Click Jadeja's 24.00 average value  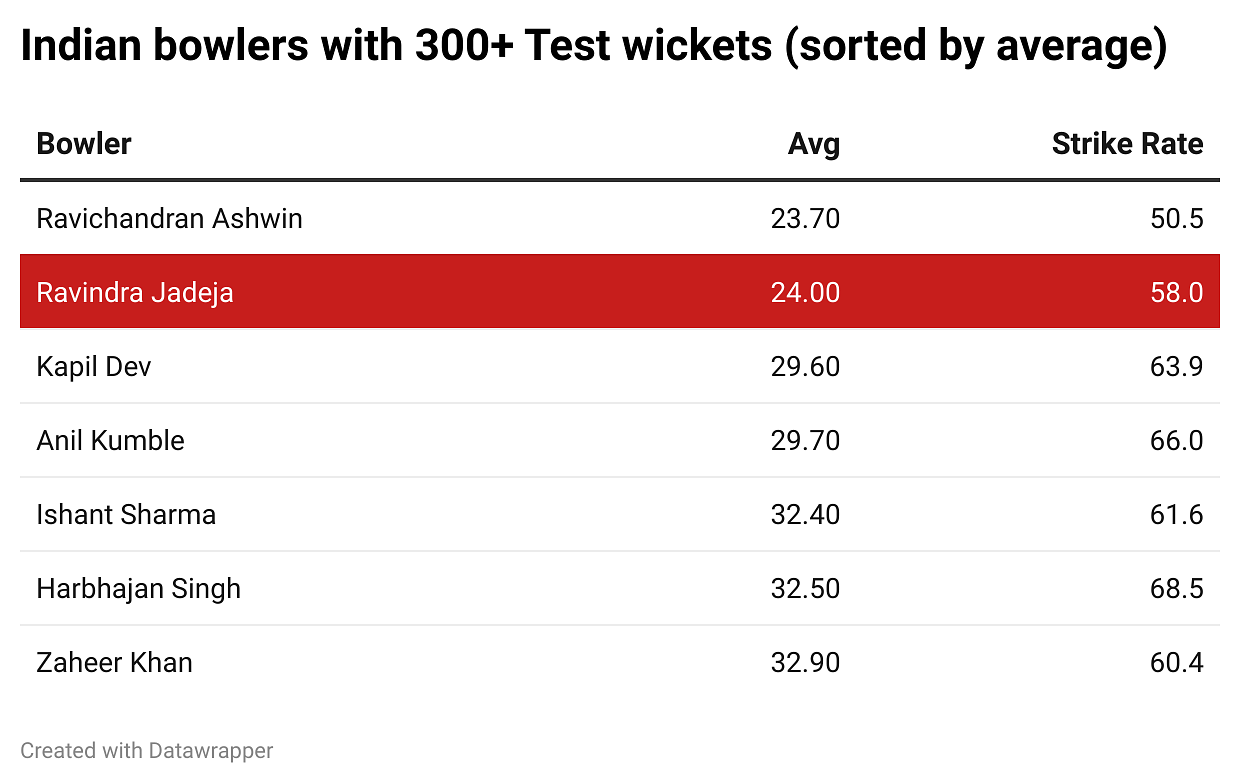[x=805, y=292]
